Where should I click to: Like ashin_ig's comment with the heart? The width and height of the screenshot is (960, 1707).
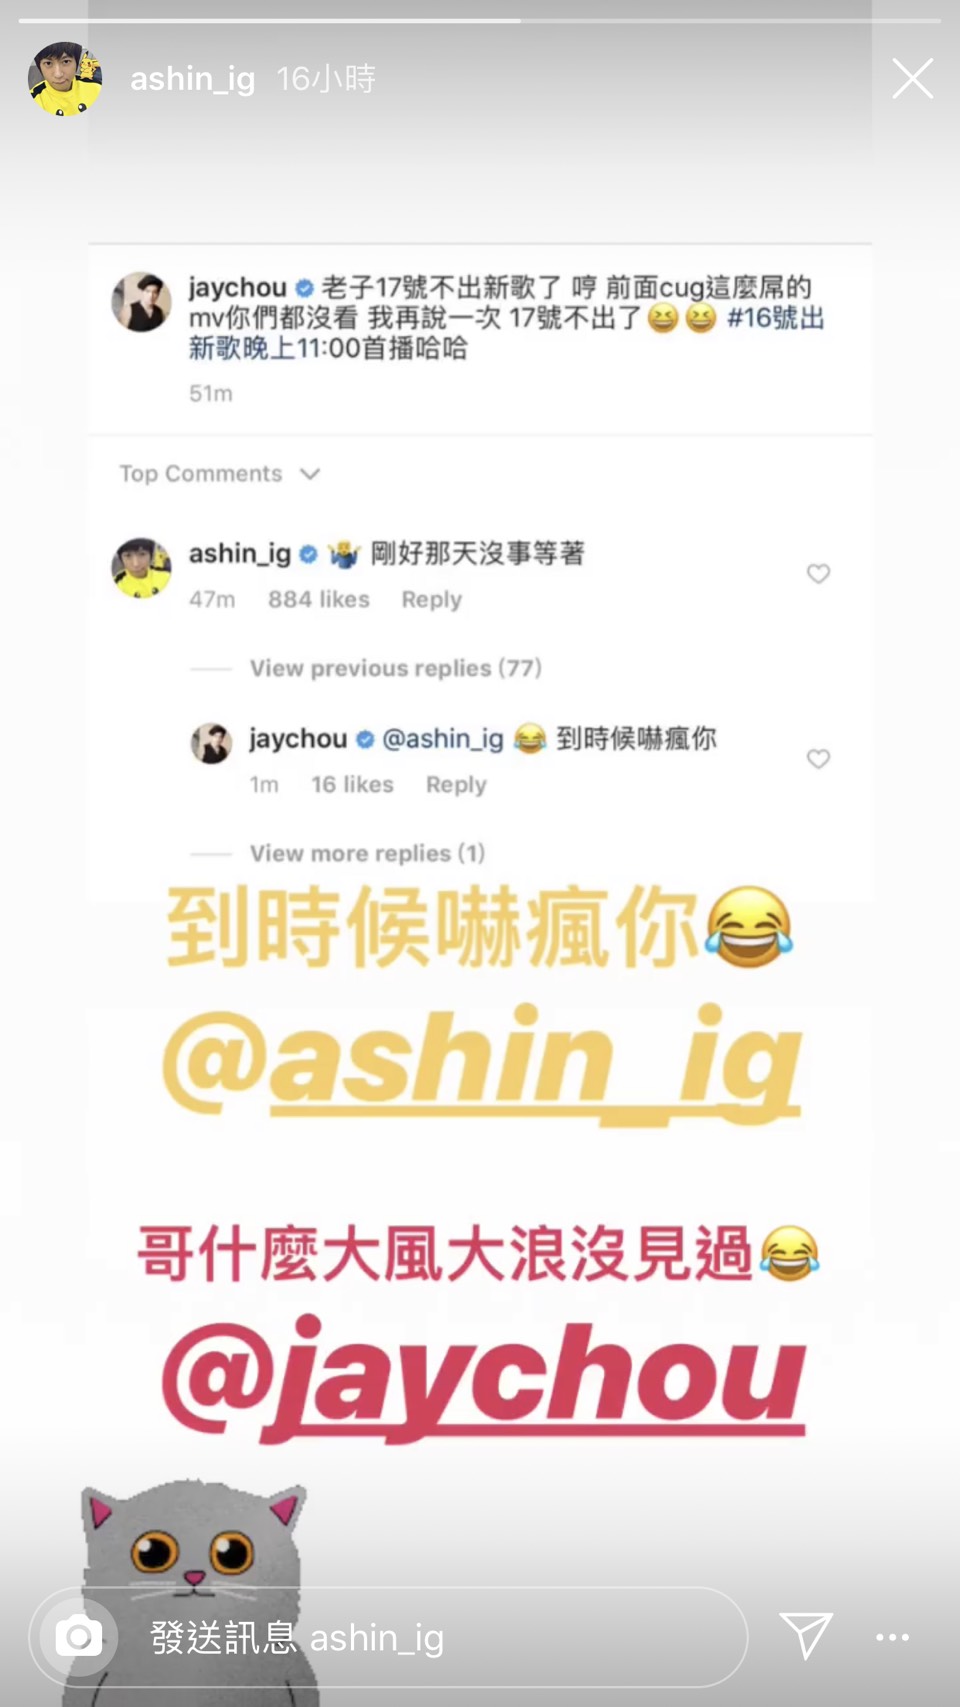(818, 574)
